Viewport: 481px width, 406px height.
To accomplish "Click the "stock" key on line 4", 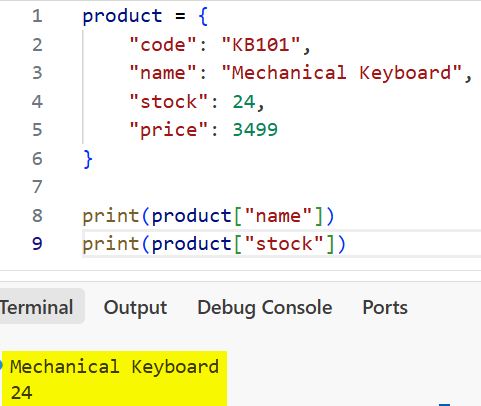I will (x=169, y=101).
